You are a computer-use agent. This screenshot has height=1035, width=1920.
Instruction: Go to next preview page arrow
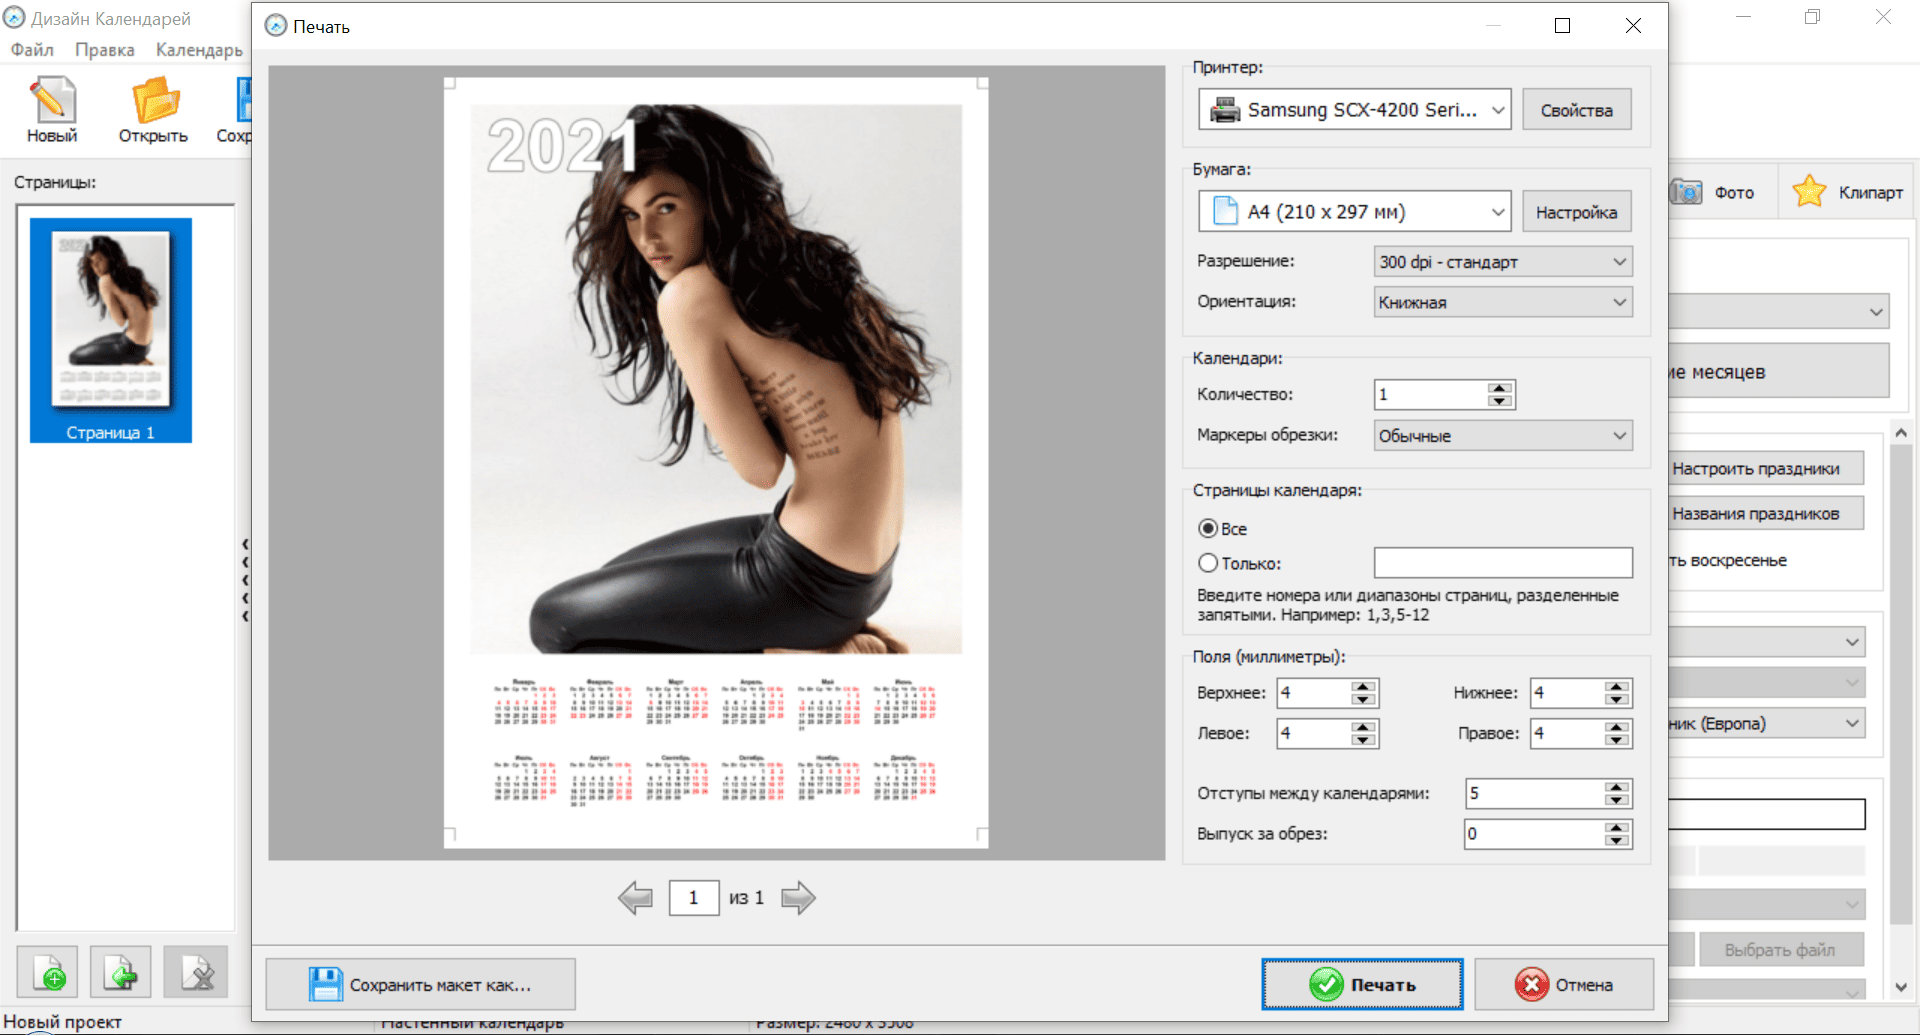point(798,898)
